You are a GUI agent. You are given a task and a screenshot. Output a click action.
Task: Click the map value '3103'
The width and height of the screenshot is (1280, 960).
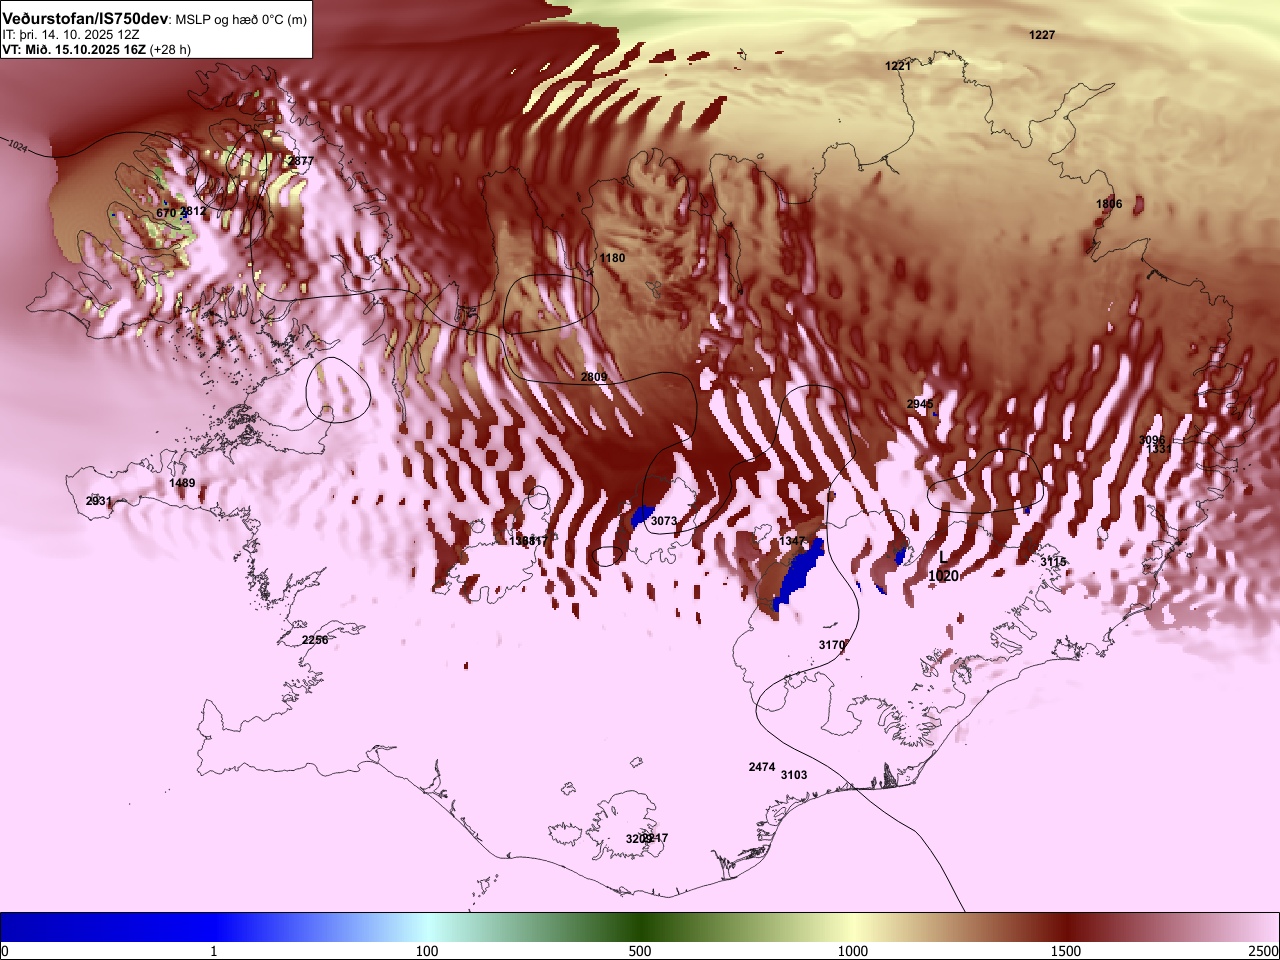tap(794, 775)
